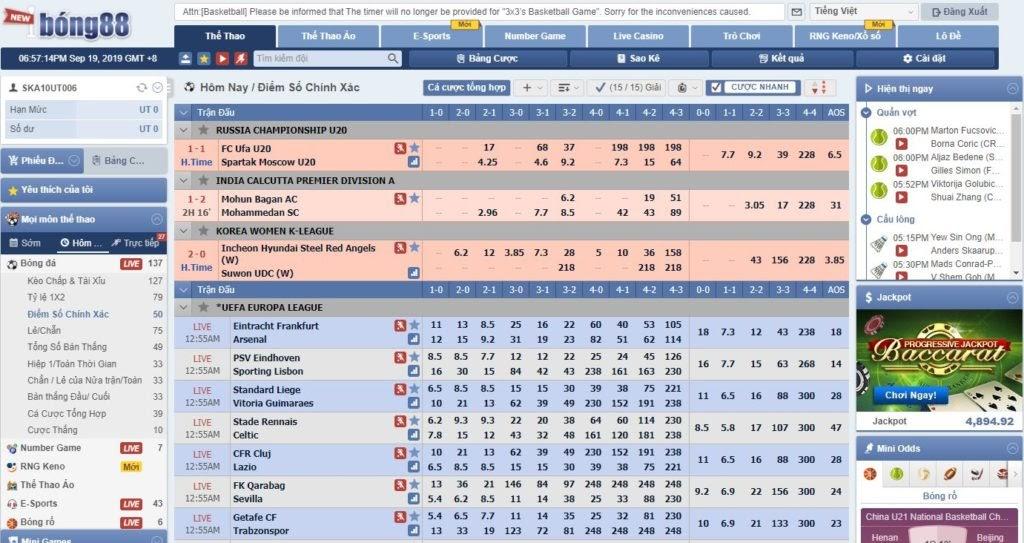
Task: Click the favorites star icon beside search box
Action: tap(204, 59)
